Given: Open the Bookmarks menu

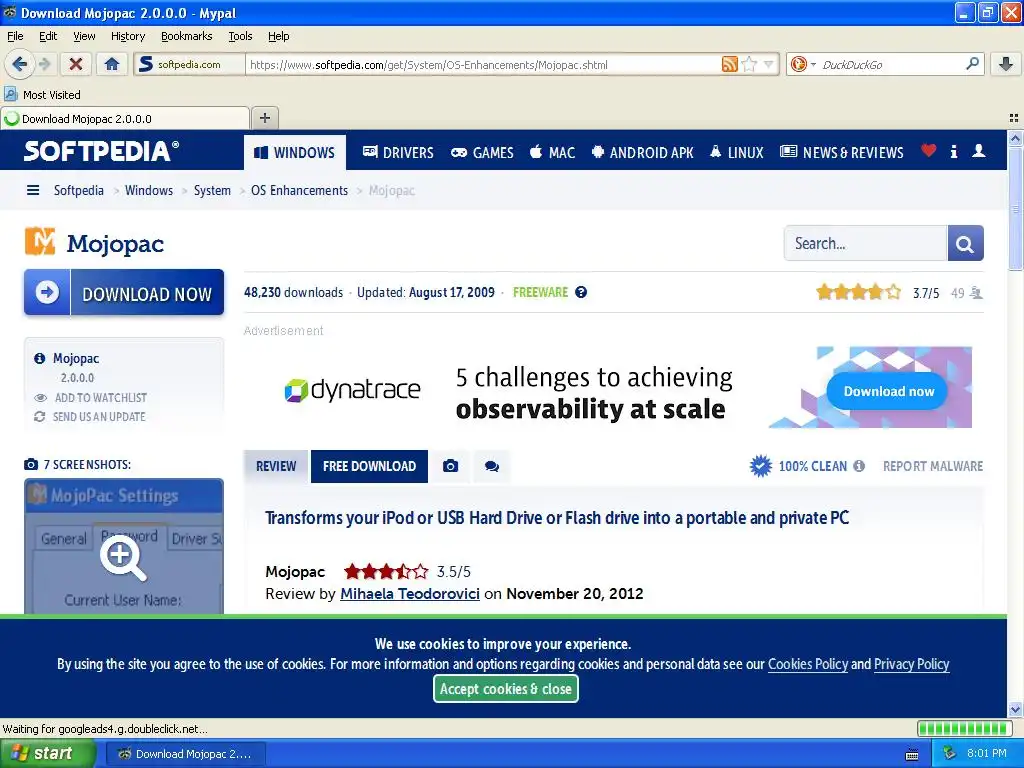Looking at the screenshot, I should coord(187,36).
